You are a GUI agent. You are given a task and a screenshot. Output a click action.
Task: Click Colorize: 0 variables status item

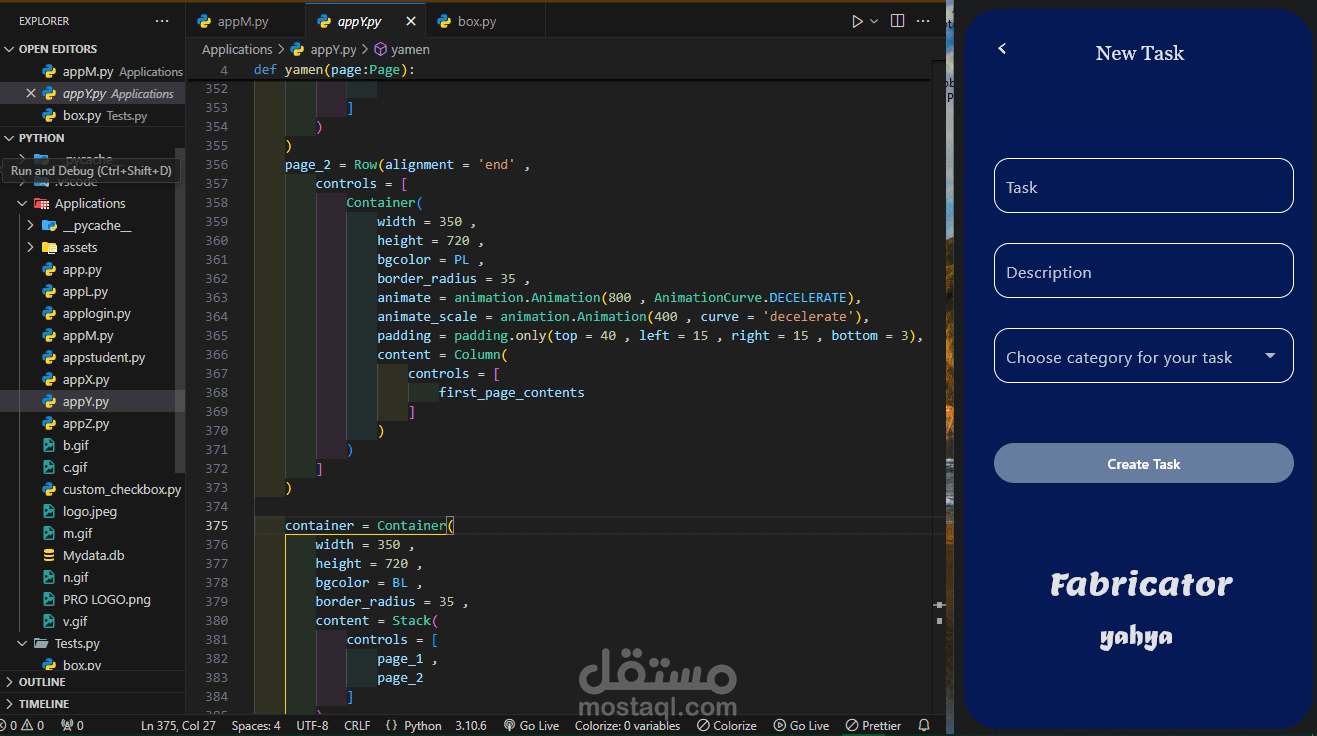click(627, 726)
